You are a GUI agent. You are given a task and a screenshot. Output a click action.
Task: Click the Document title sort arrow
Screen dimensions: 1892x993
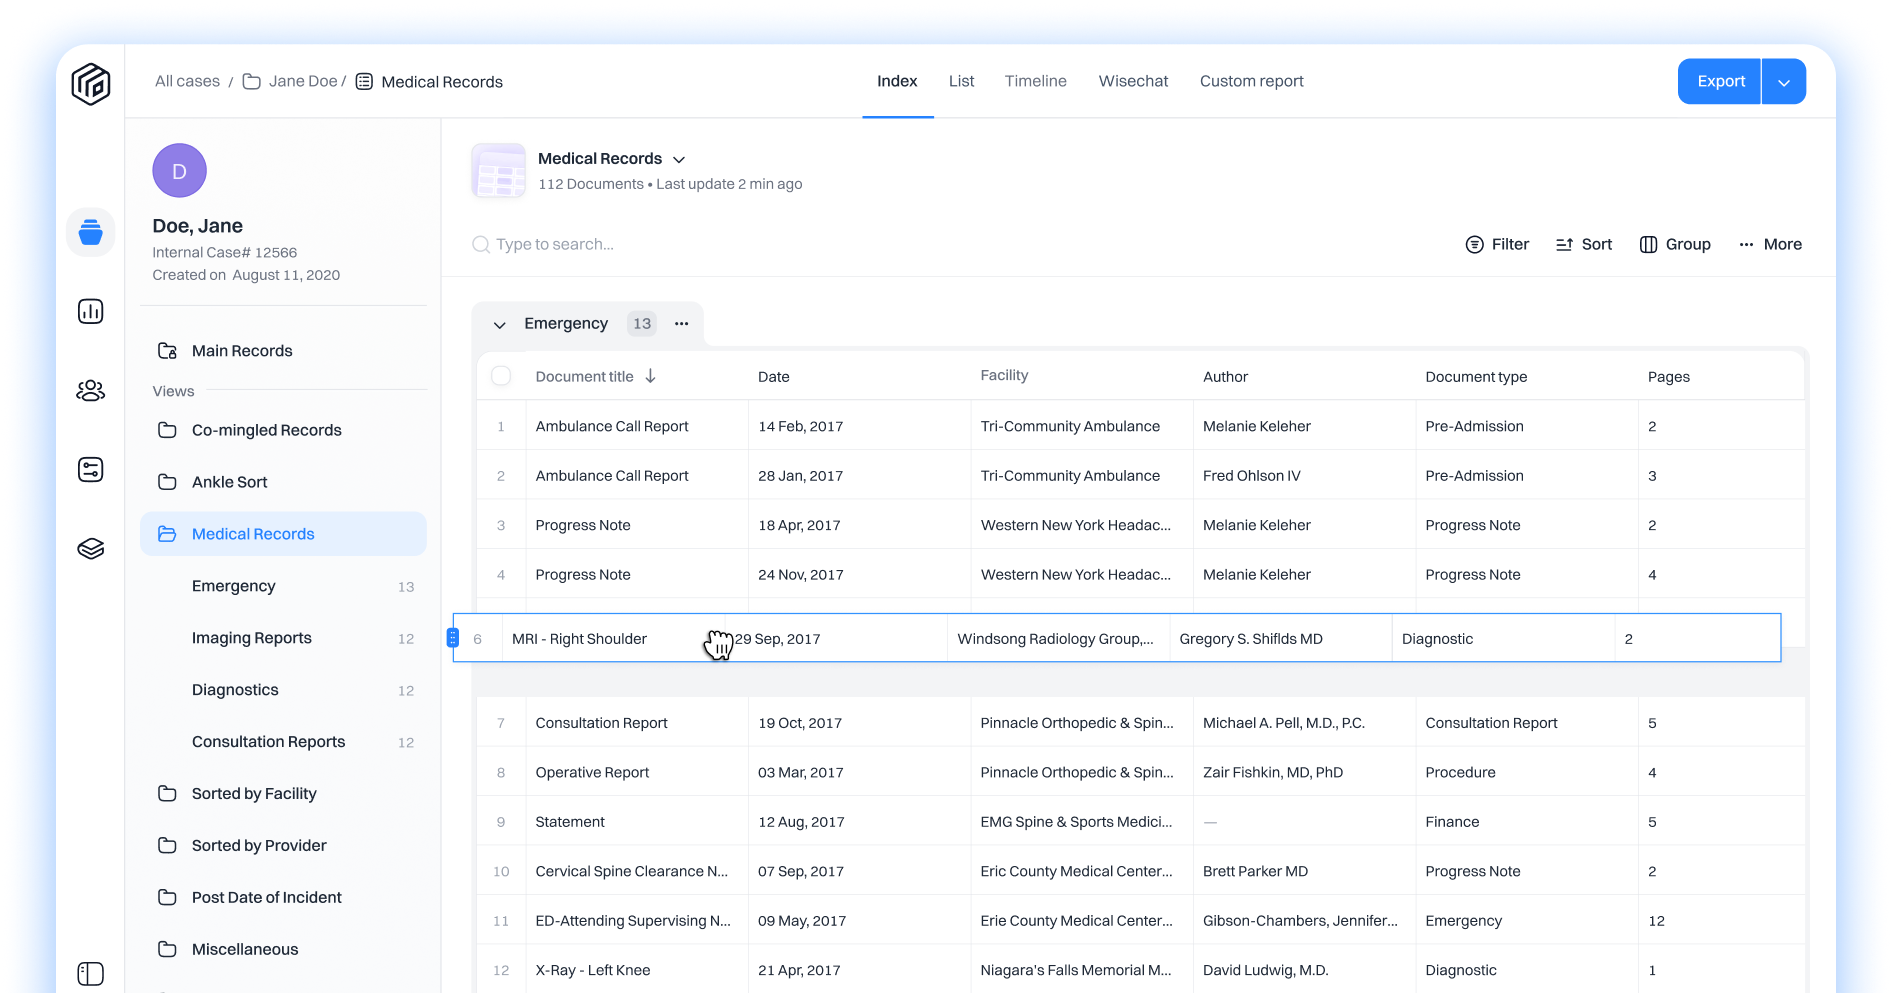[x=651, y=376]
